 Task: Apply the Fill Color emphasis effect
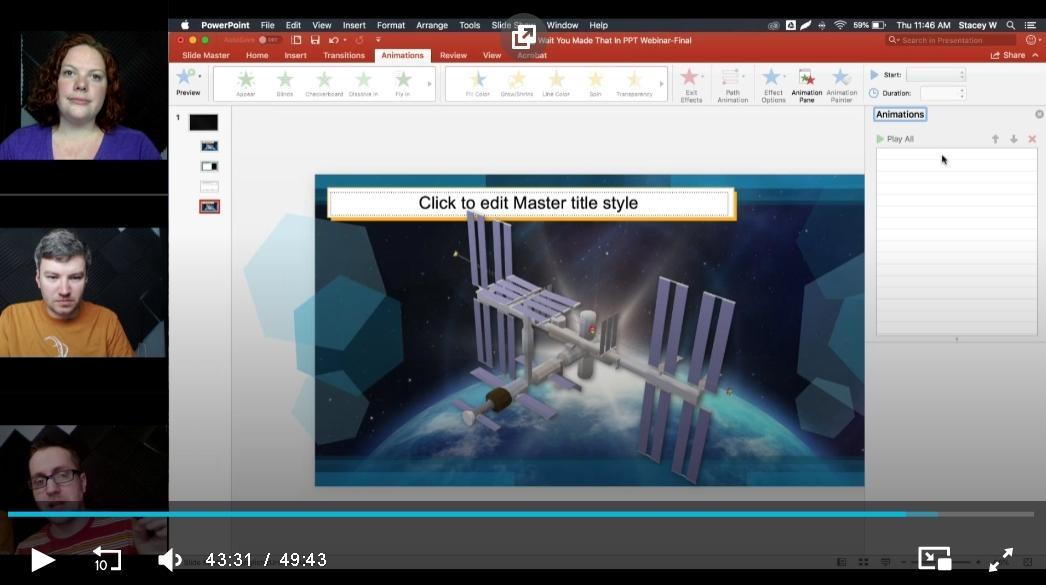[478, 84]
